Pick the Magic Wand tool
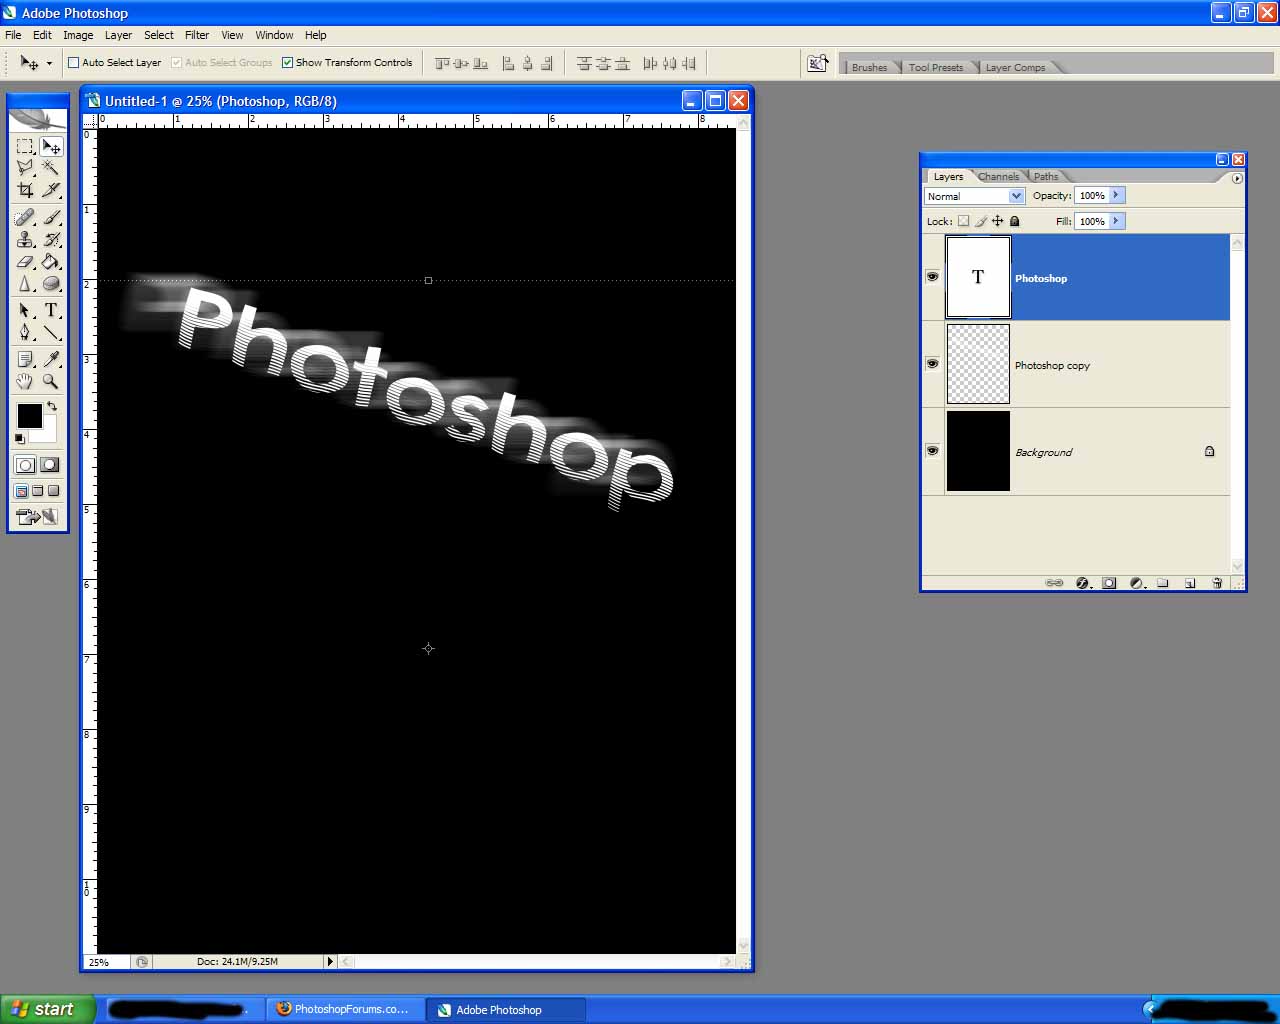Screen dimensions: 1280x1024 pos(51,167)
